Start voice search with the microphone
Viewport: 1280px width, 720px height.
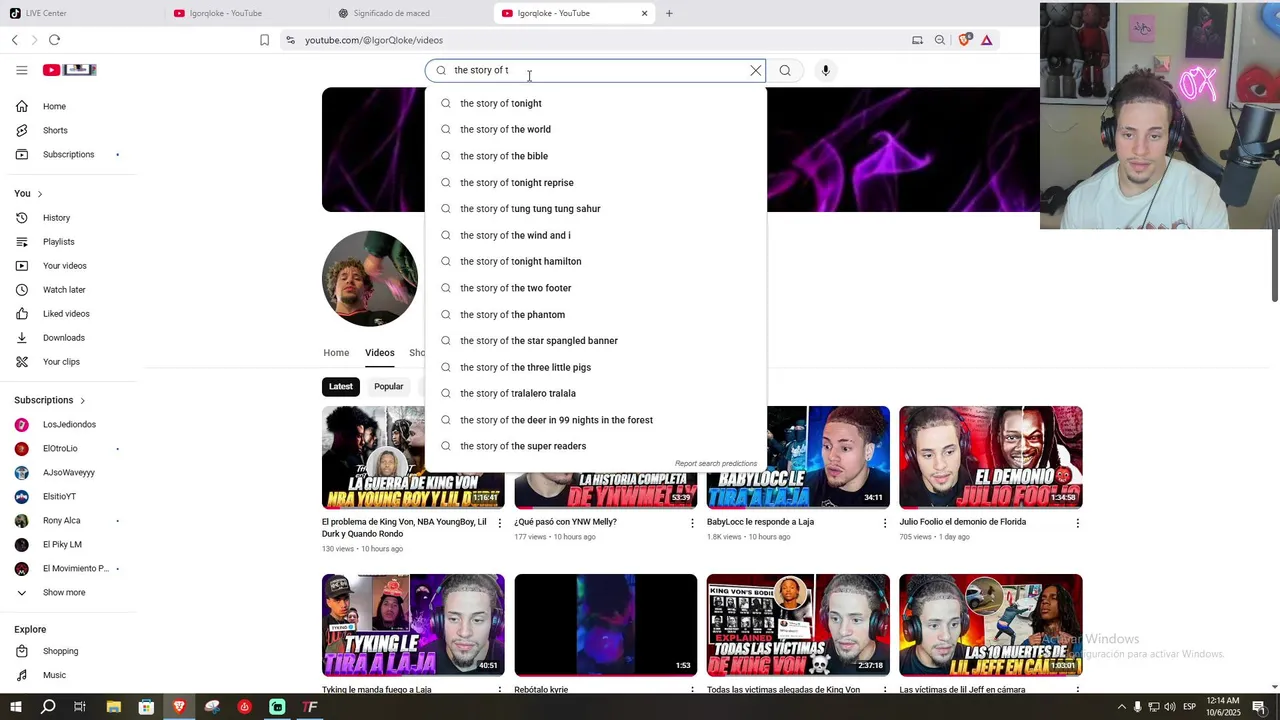[x=825, y=70]
